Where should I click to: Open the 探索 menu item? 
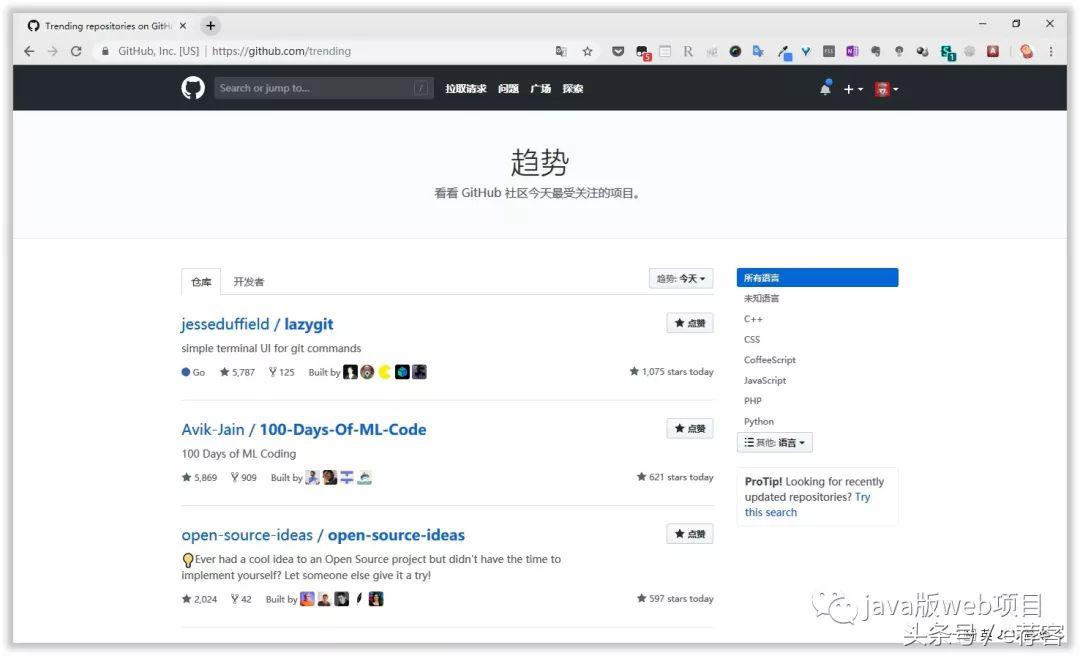point(572,88)
